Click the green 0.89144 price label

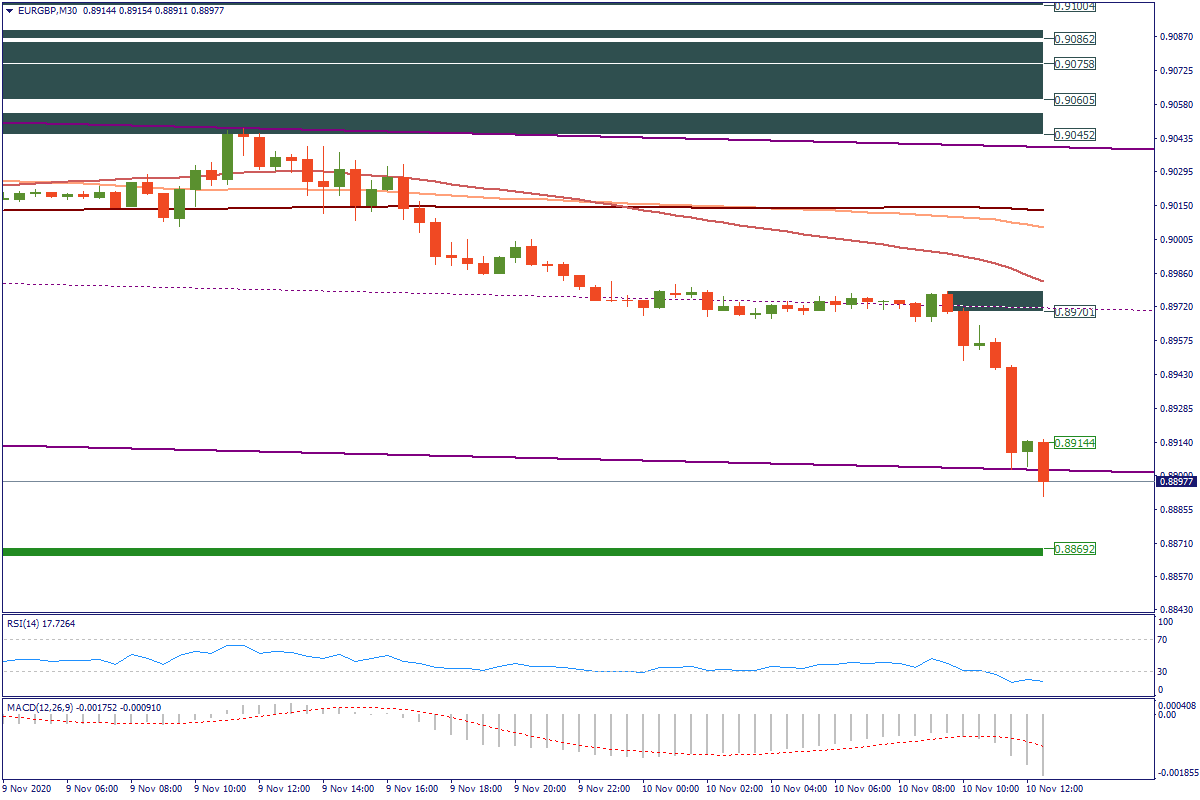[1075, 442]
